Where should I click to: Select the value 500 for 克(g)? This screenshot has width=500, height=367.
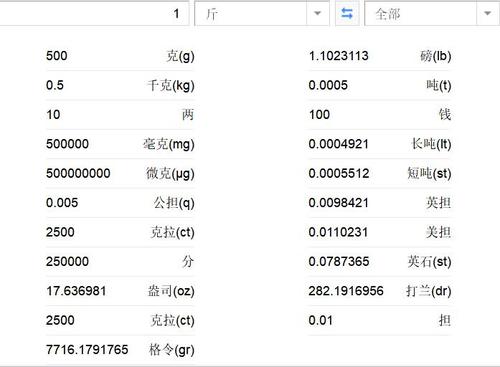[57, 56]
